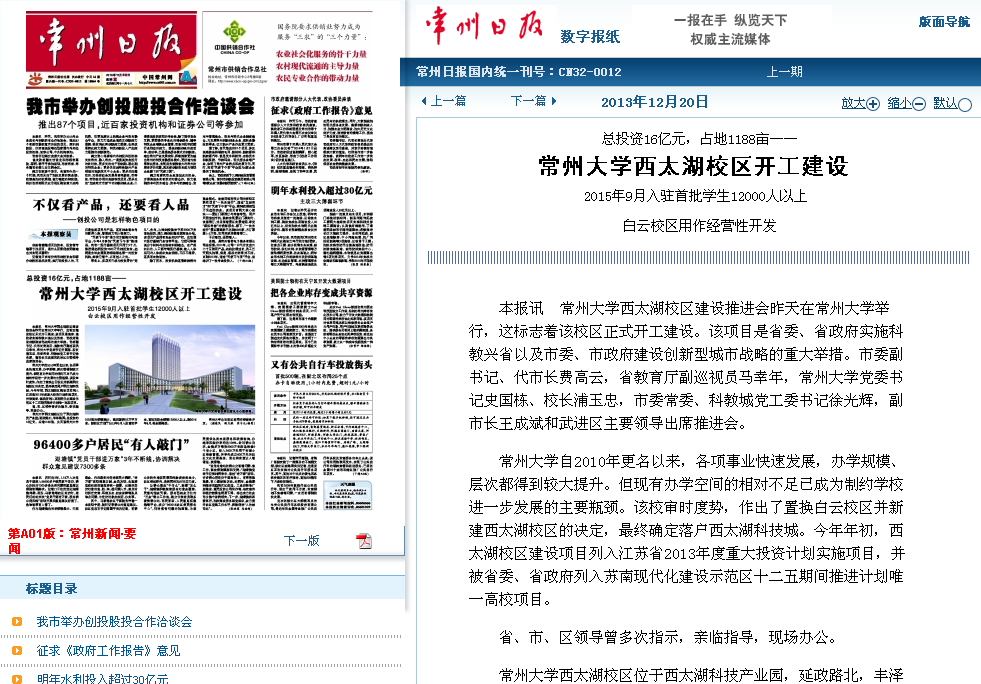Click the 标题目录 heading
The width and height of the screenshot is (981, 684).
[51, 588]
